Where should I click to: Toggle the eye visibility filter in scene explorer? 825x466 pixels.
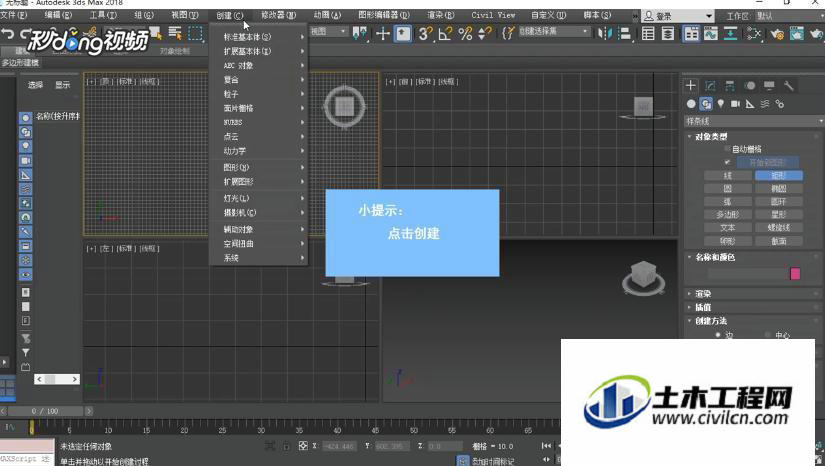click(x=25, y=275)
